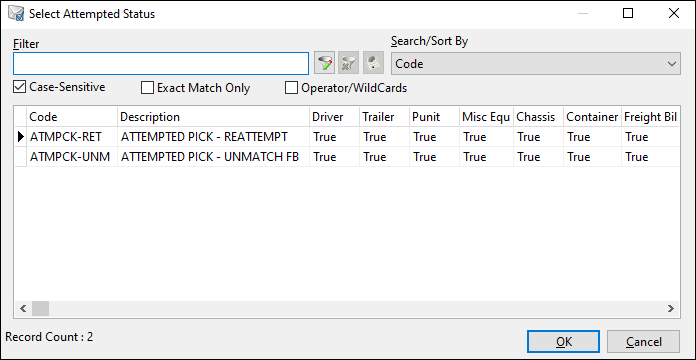
Task: Click the Punit value True for ATMPCK-UNM
Action: point(435,157)
